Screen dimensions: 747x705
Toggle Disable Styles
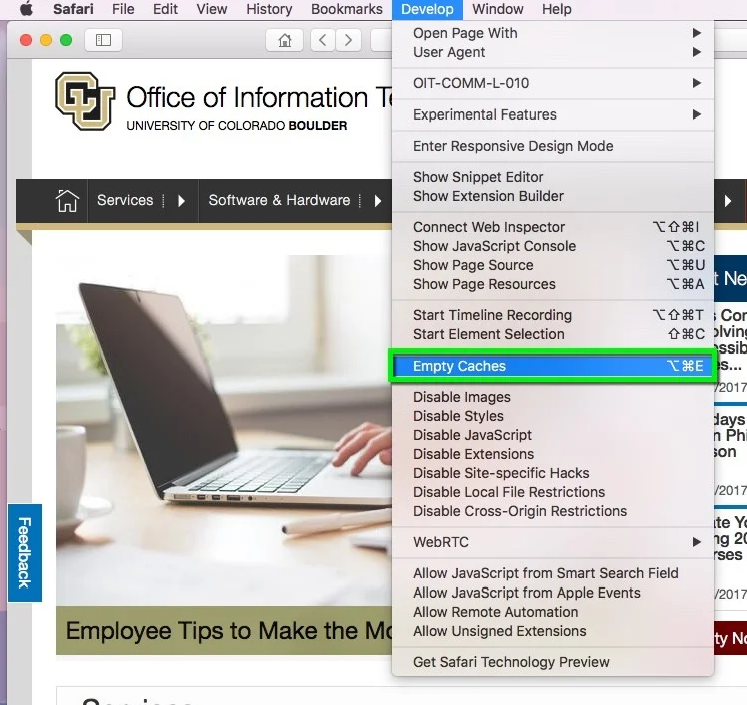(x=553, y=416)
